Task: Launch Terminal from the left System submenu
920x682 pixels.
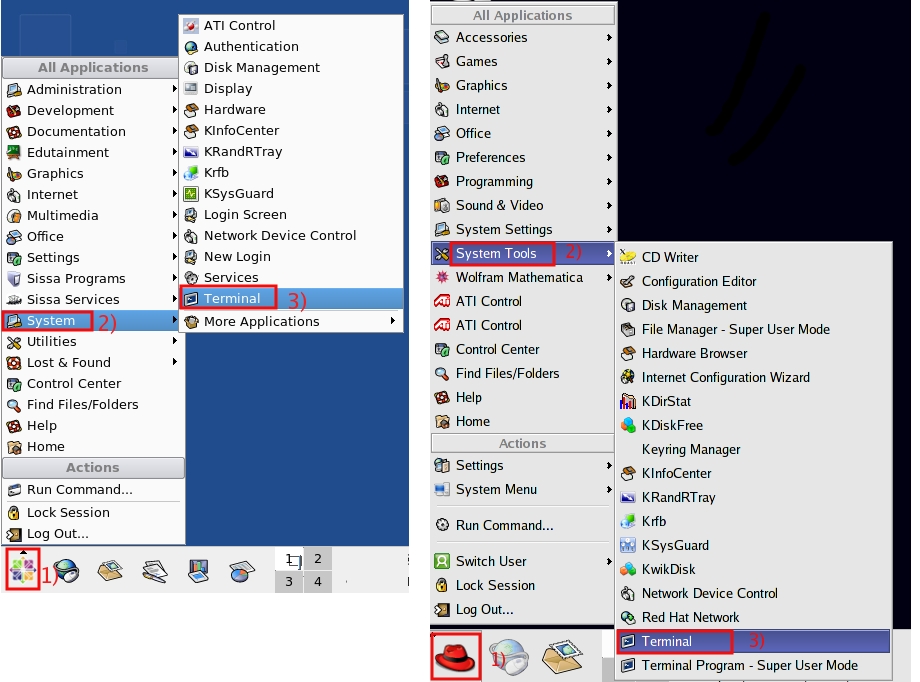Action: (x=292, y=298)
